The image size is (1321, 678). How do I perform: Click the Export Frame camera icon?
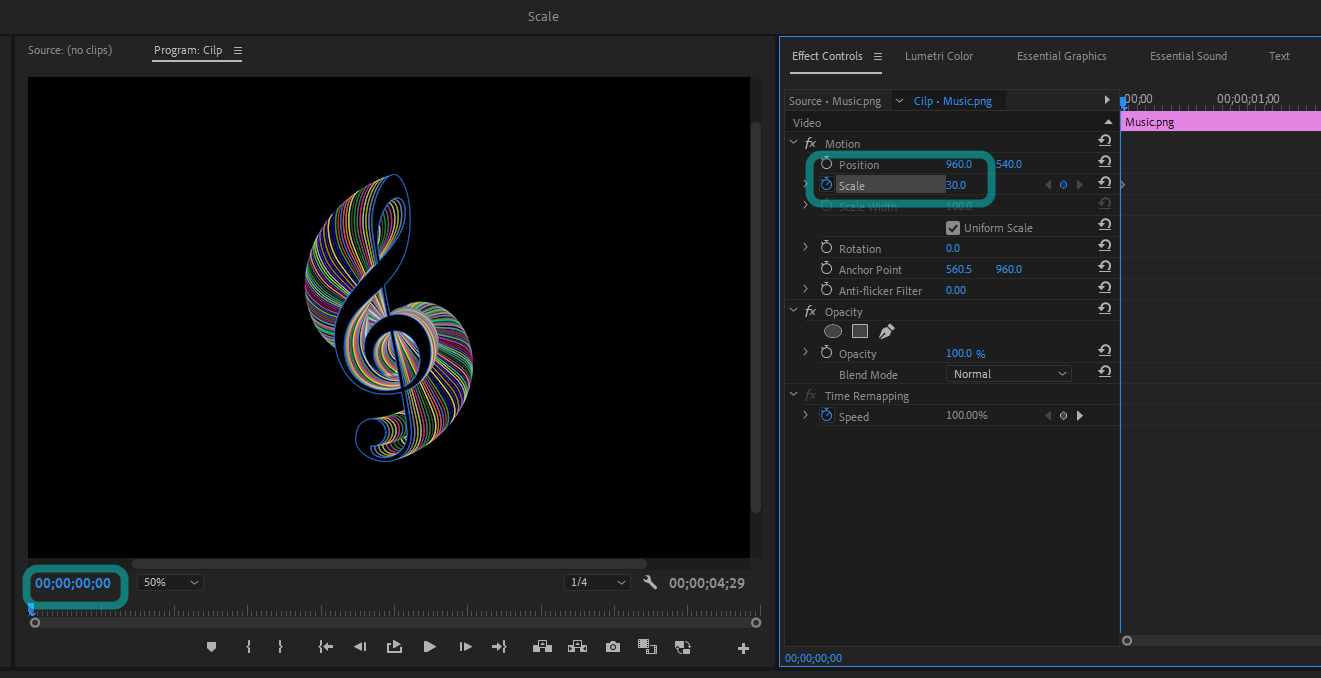pyautogui.click(x=612, y=647)
